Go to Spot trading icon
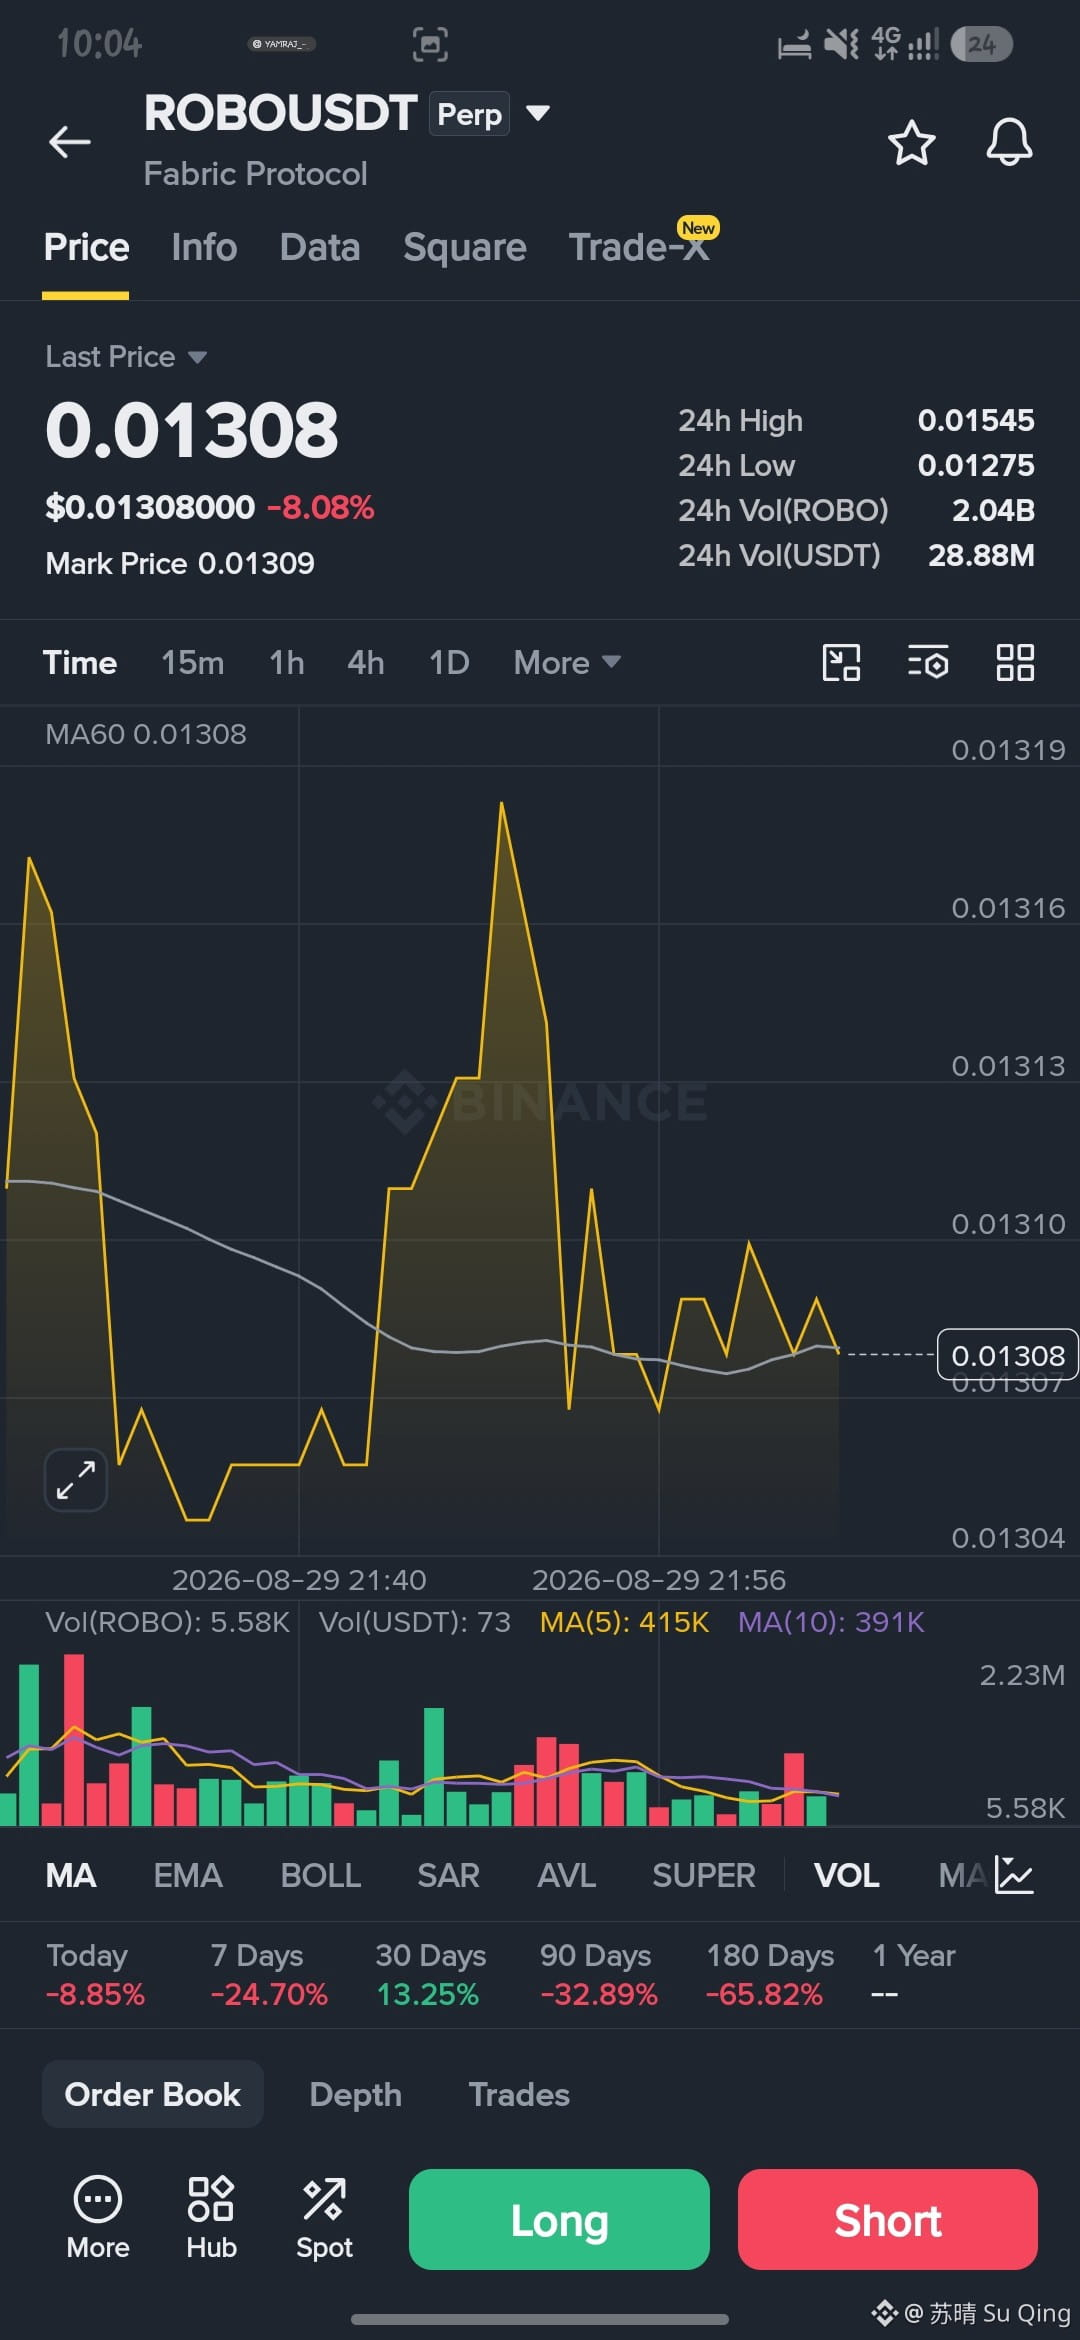 click(324, 2218)
